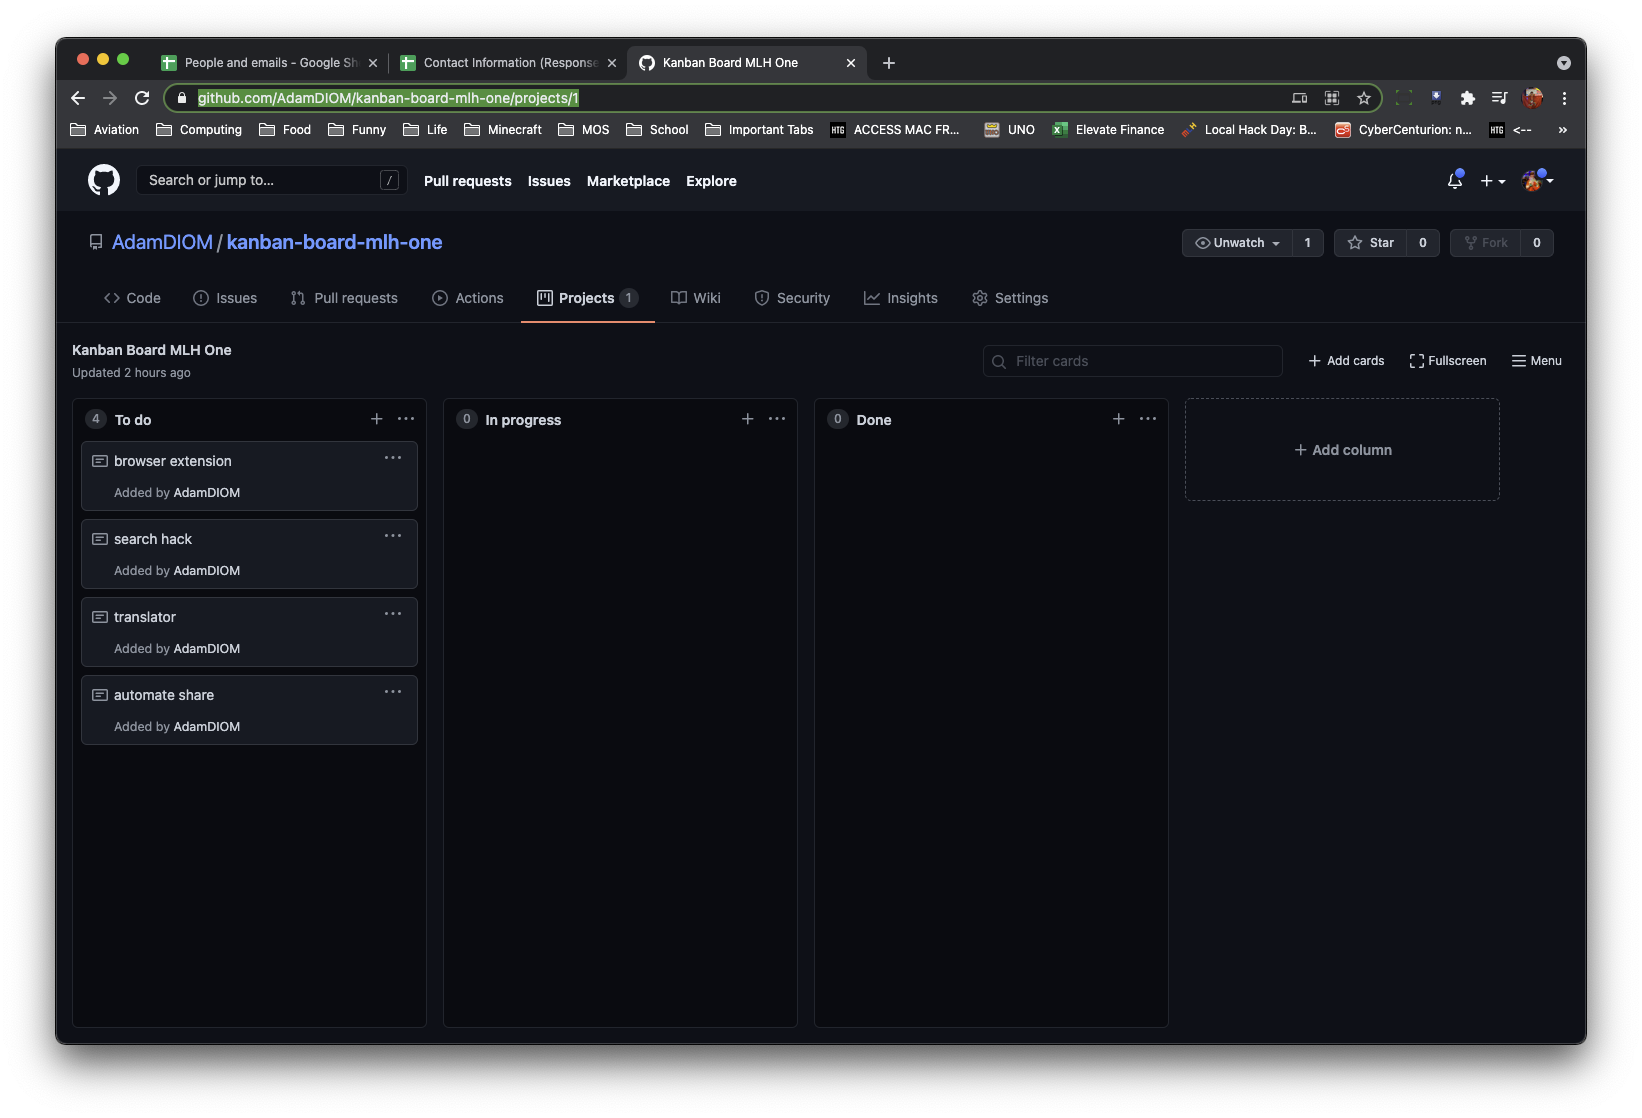Open the Security tab
Viewport: 1642px width, 1118px height.
pos(792,298)
